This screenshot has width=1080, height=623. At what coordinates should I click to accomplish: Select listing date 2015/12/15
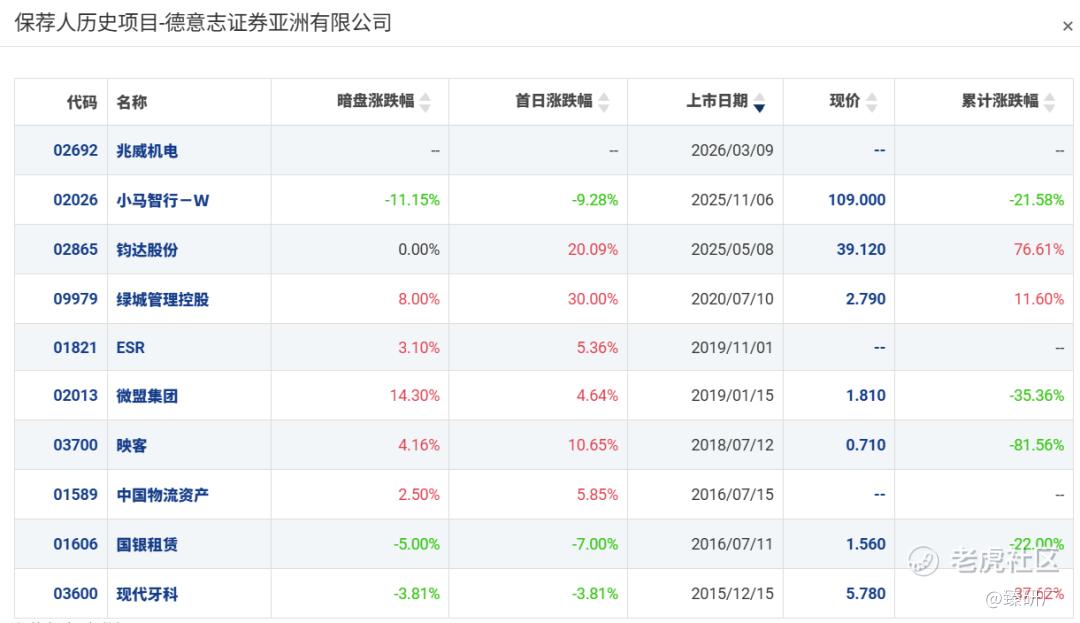pos(732,593)
